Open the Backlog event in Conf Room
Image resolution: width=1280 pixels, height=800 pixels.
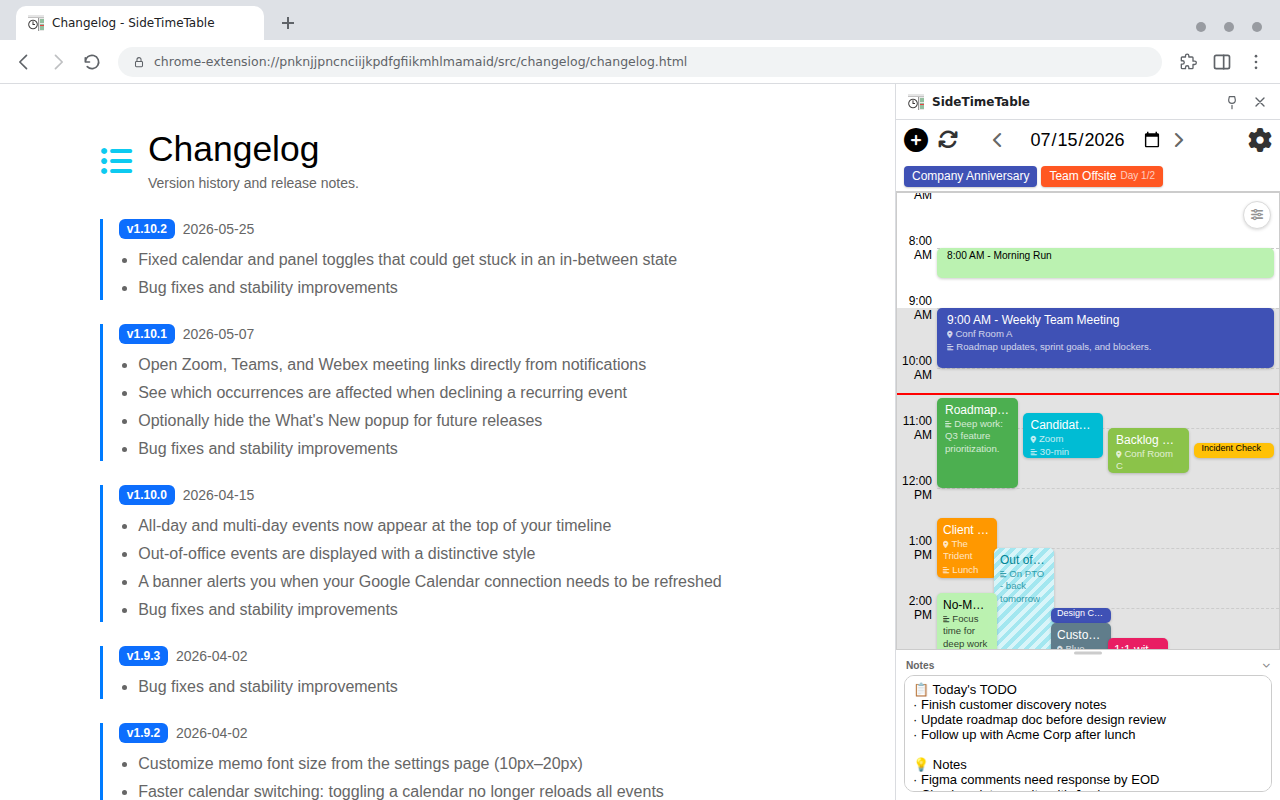[x=1148, y=451]
